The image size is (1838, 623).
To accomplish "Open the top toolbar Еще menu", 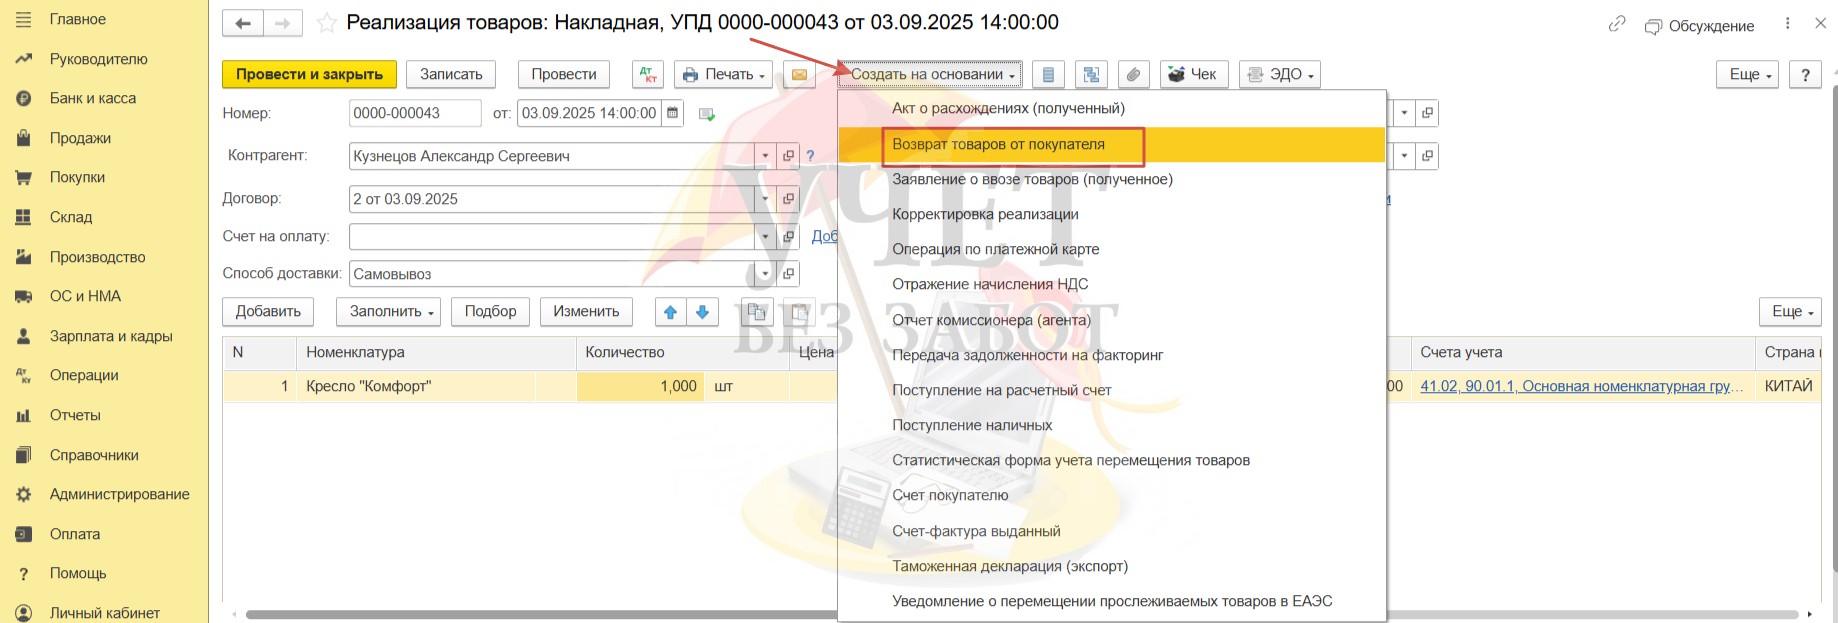I will point(1747,74).
